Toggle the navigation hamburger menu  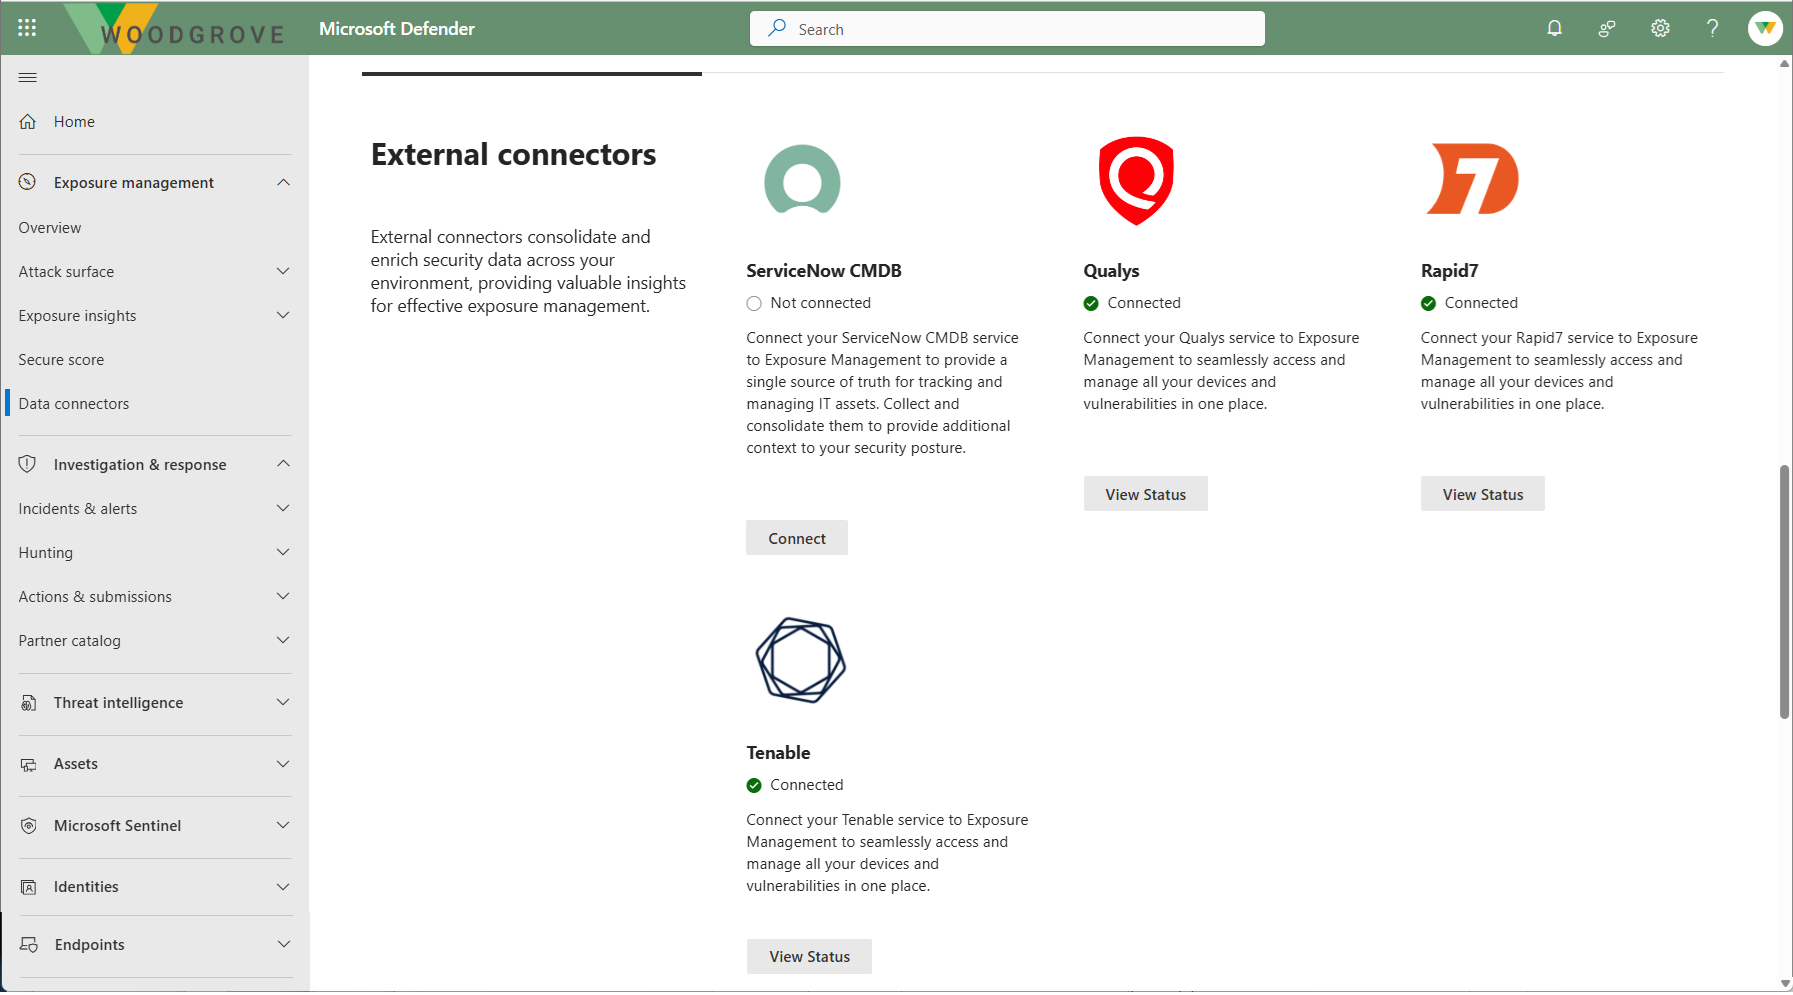(28, 77)
